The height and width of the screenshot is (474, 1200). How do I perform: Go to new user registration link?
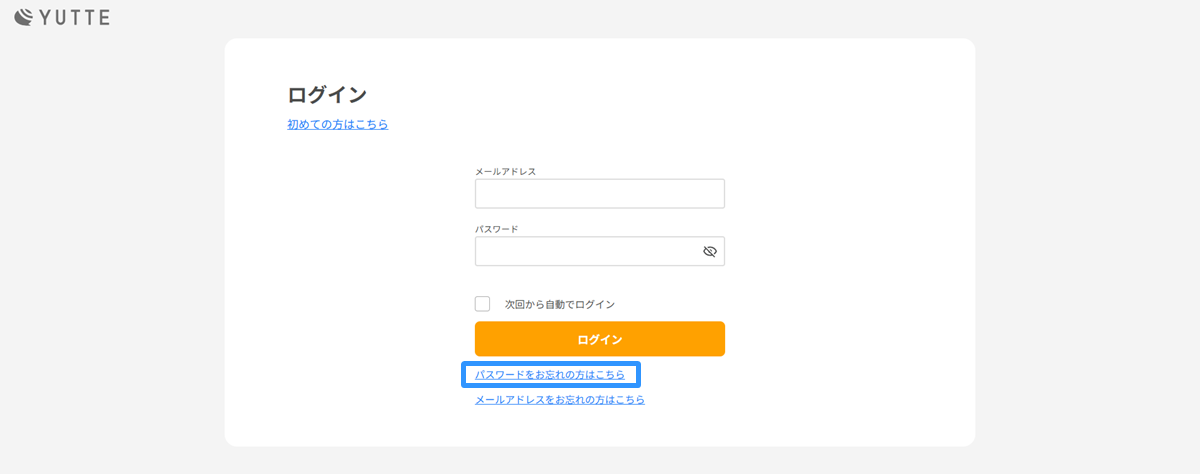pos(338,125)
